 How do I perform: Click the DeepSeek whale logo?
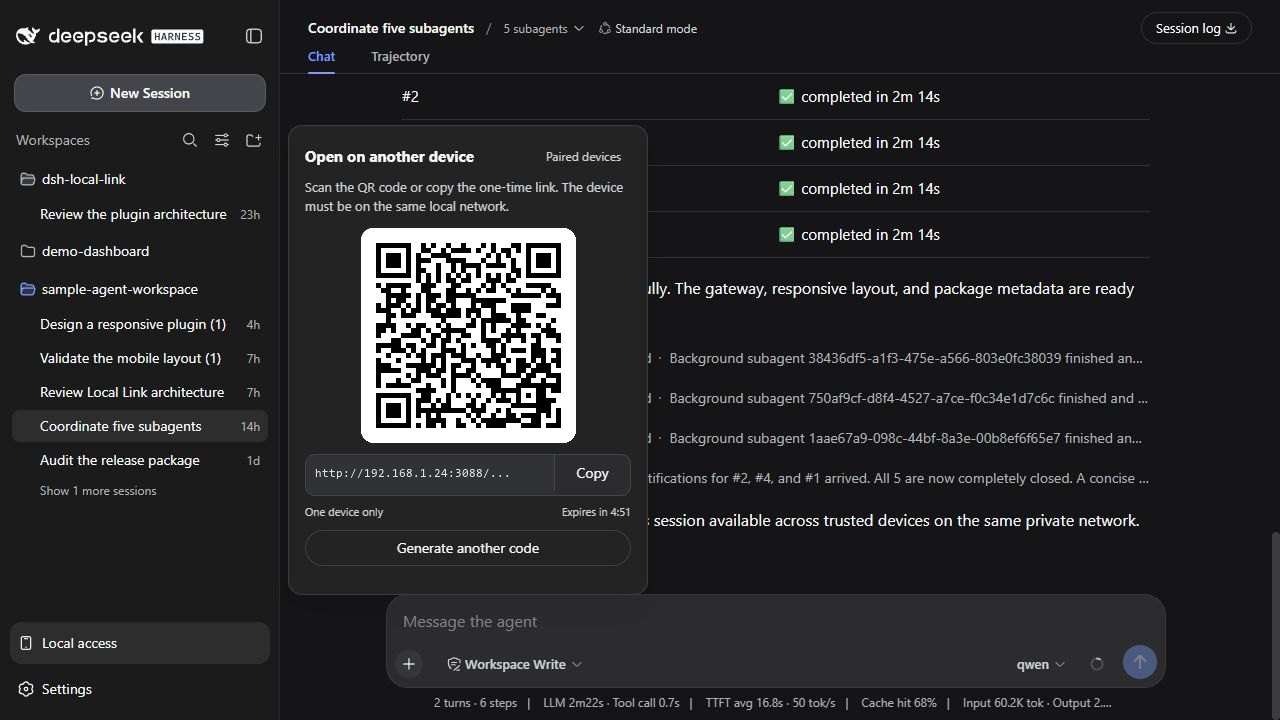point(28,36)
